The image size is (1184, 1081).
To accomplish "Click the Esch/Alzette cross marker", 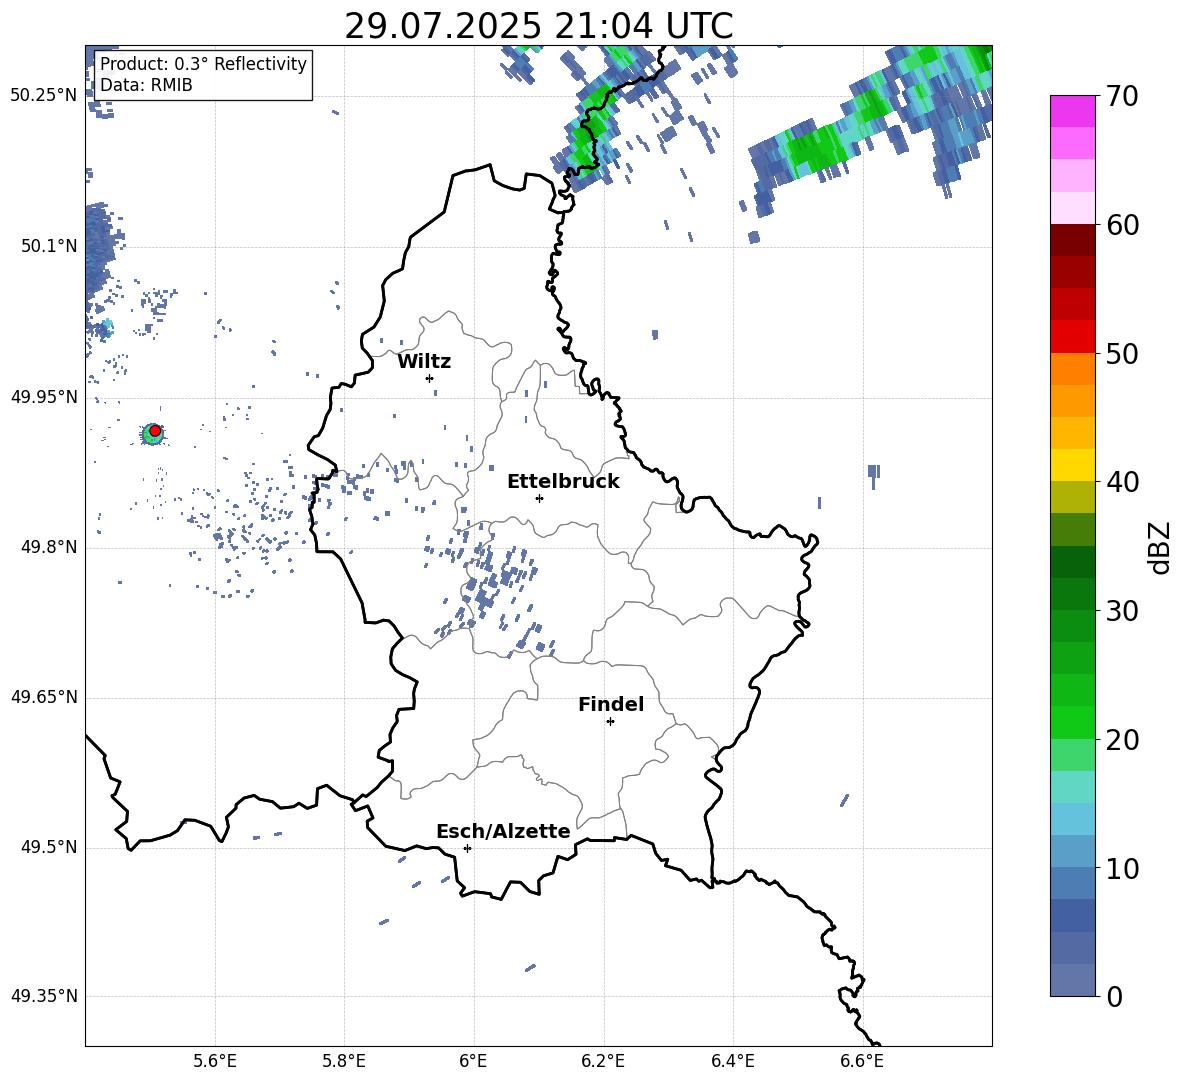I will coord(467,848).
